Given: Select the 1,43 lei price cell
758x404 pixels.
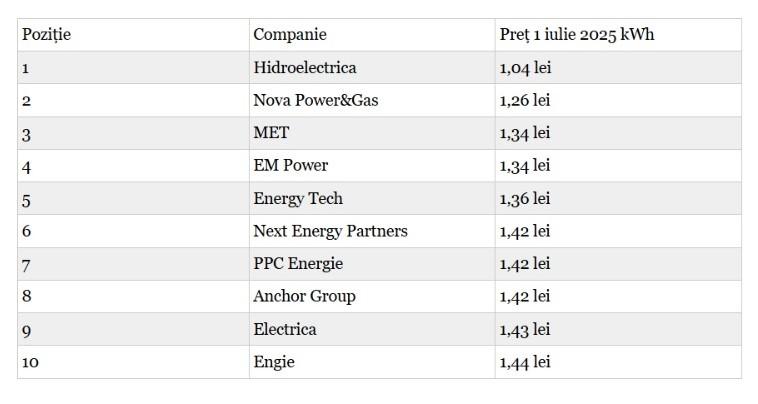Looking at the screenshot, I should pyautogui.click(x=525, y=329).
